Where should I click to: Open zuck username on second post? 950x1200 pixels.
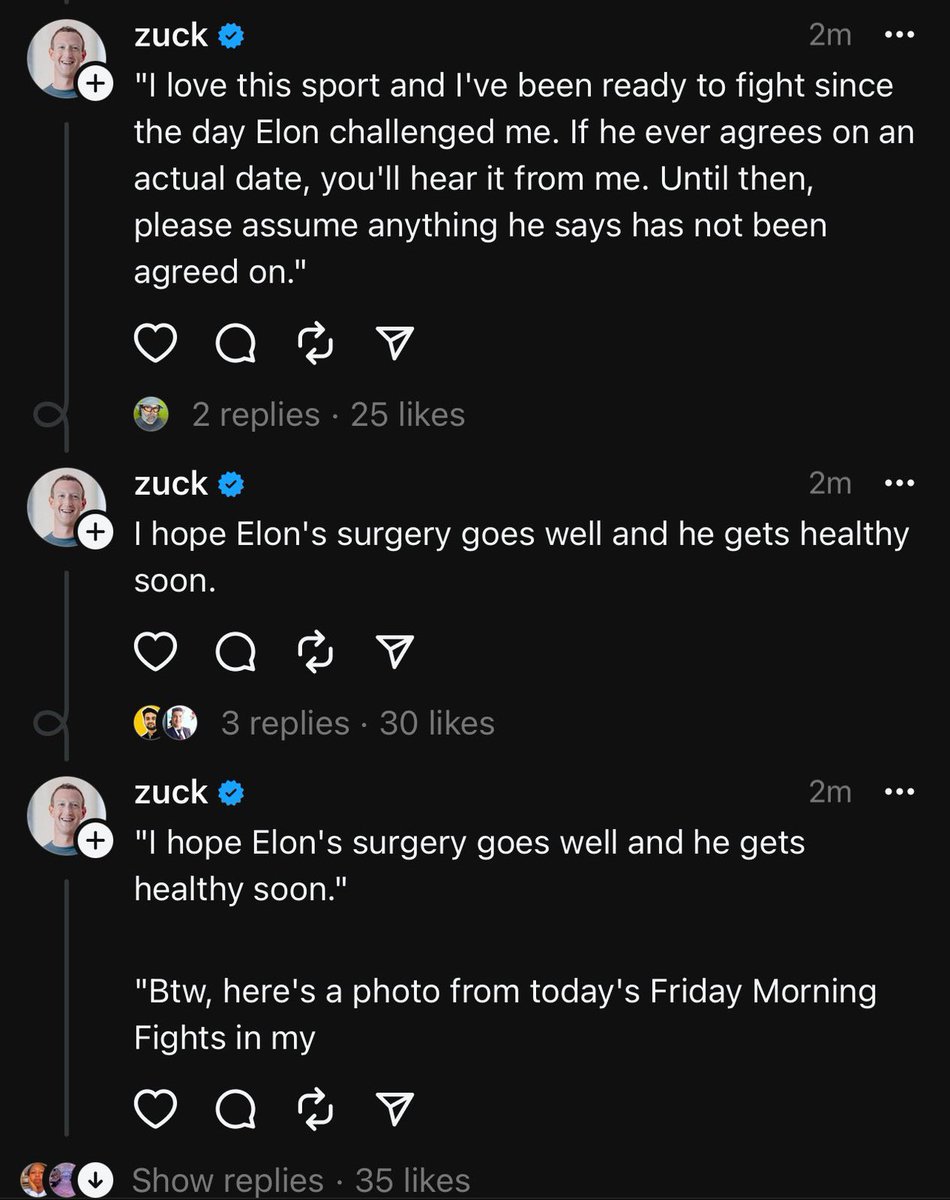pos(171,484)
